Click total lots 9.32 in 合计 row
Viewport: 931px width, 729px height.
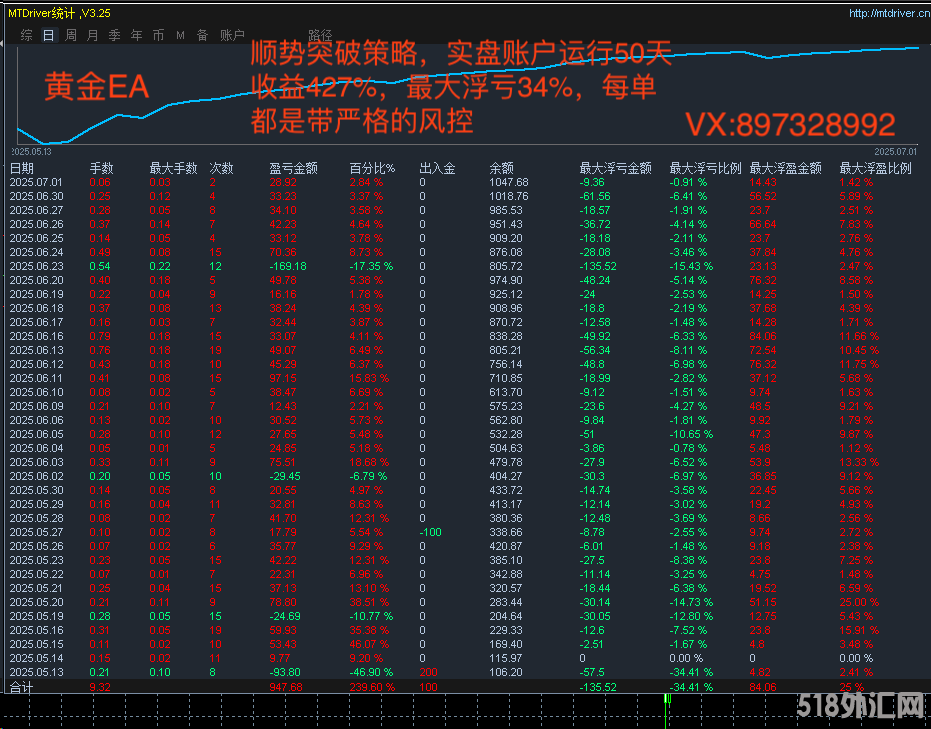point(100,687)
